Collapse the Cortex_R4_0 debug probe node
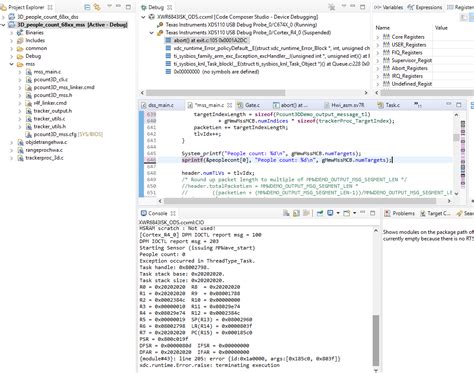Viewport: 474px width, 373px height. point(152,33)
